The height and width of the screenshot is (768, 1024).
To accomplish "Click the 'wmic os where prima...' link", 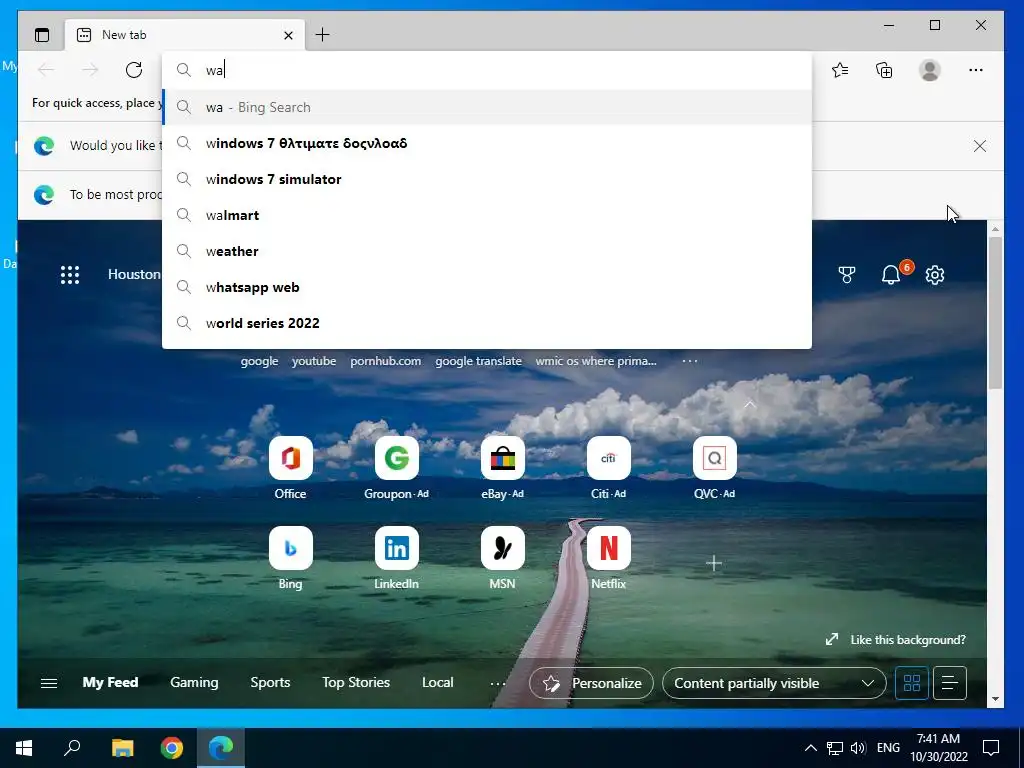I will click(x=596, y=361).
